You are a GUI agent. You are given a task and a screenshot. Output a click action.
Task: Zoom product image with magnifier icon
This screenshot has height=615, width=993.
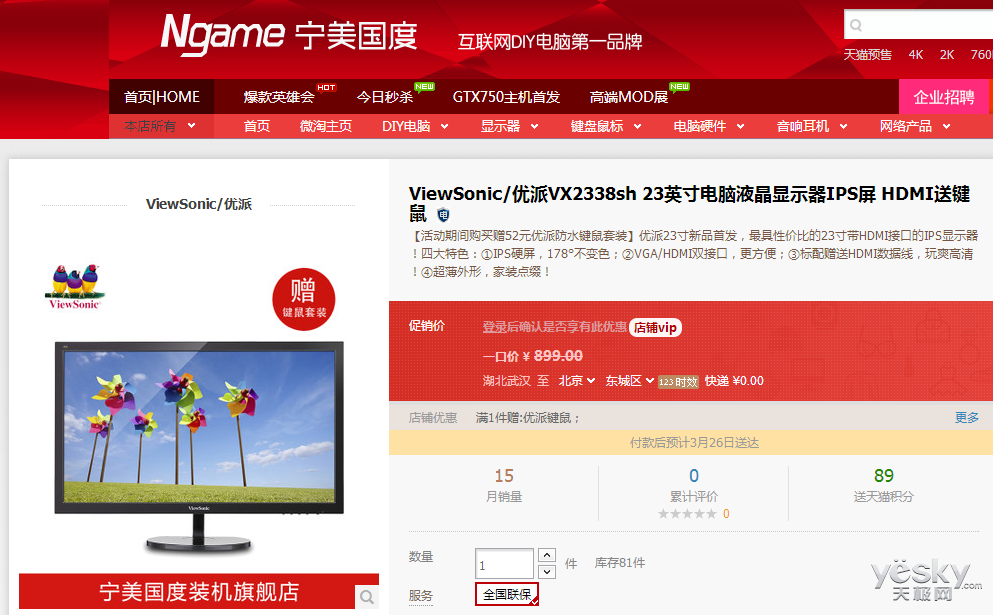[367, 597]
